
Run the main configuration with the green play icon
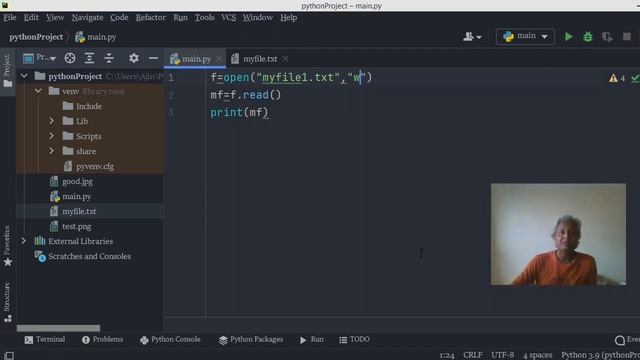click(568, 37)
